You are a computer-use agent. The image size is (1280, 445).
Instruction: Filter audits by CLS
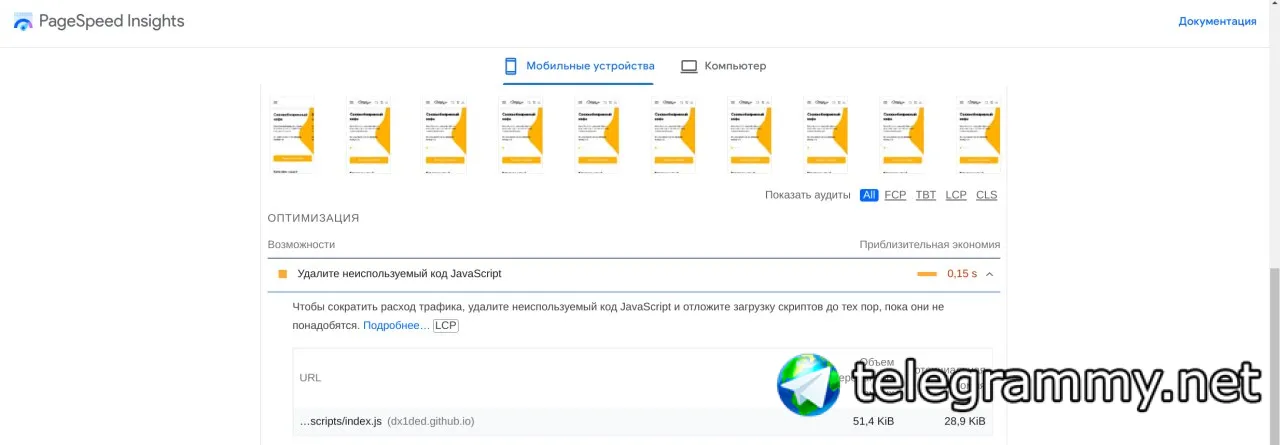pos(986,195)
